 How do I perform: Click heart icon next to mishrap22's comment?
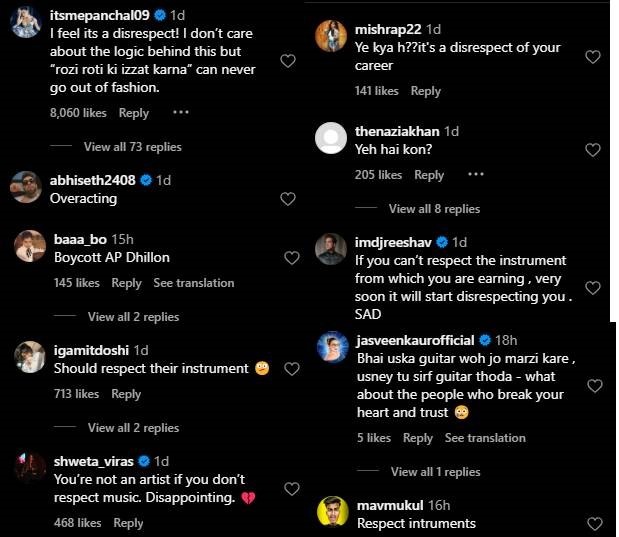(x=593, y=57)
